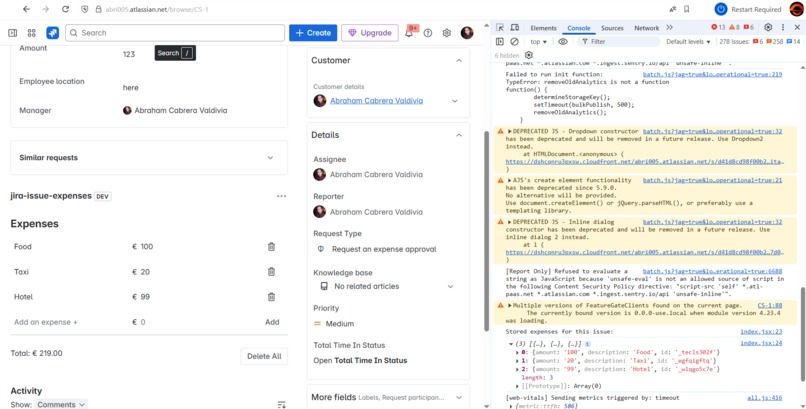
Task: Focus the Jira Search field
Action: (x=175, y=33)
